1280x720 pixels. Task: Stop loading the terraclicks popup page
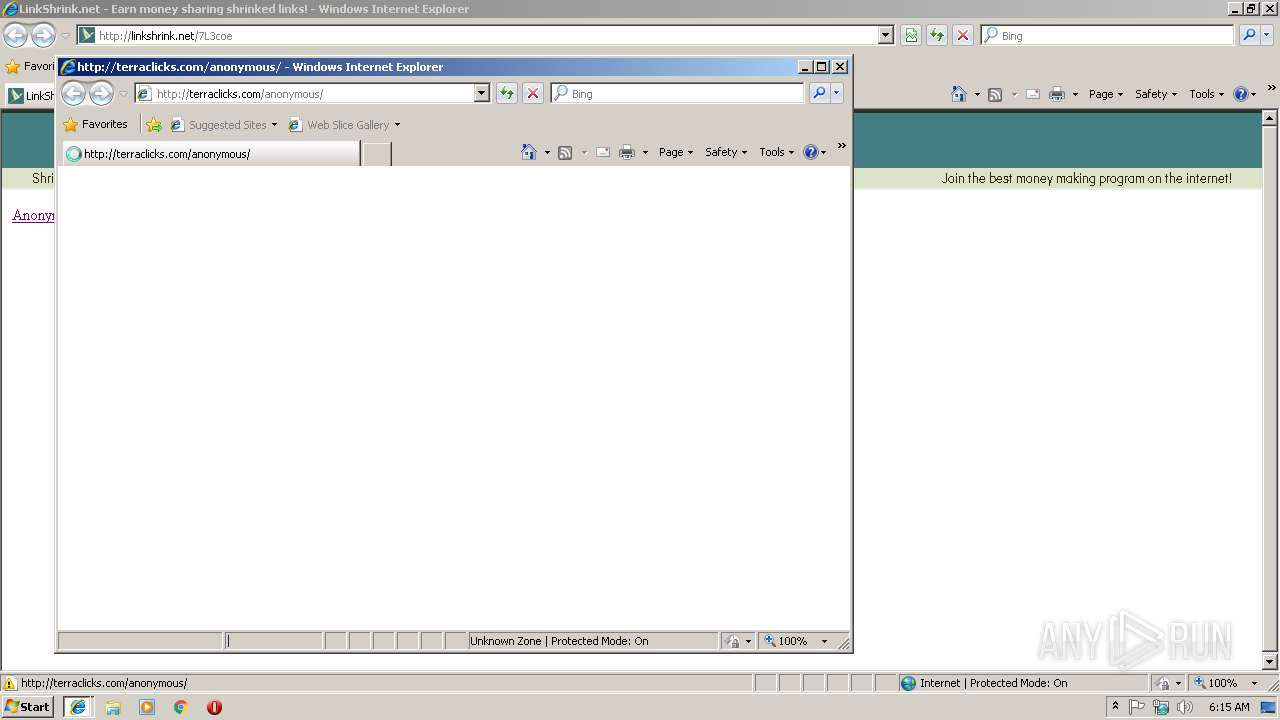533,93
